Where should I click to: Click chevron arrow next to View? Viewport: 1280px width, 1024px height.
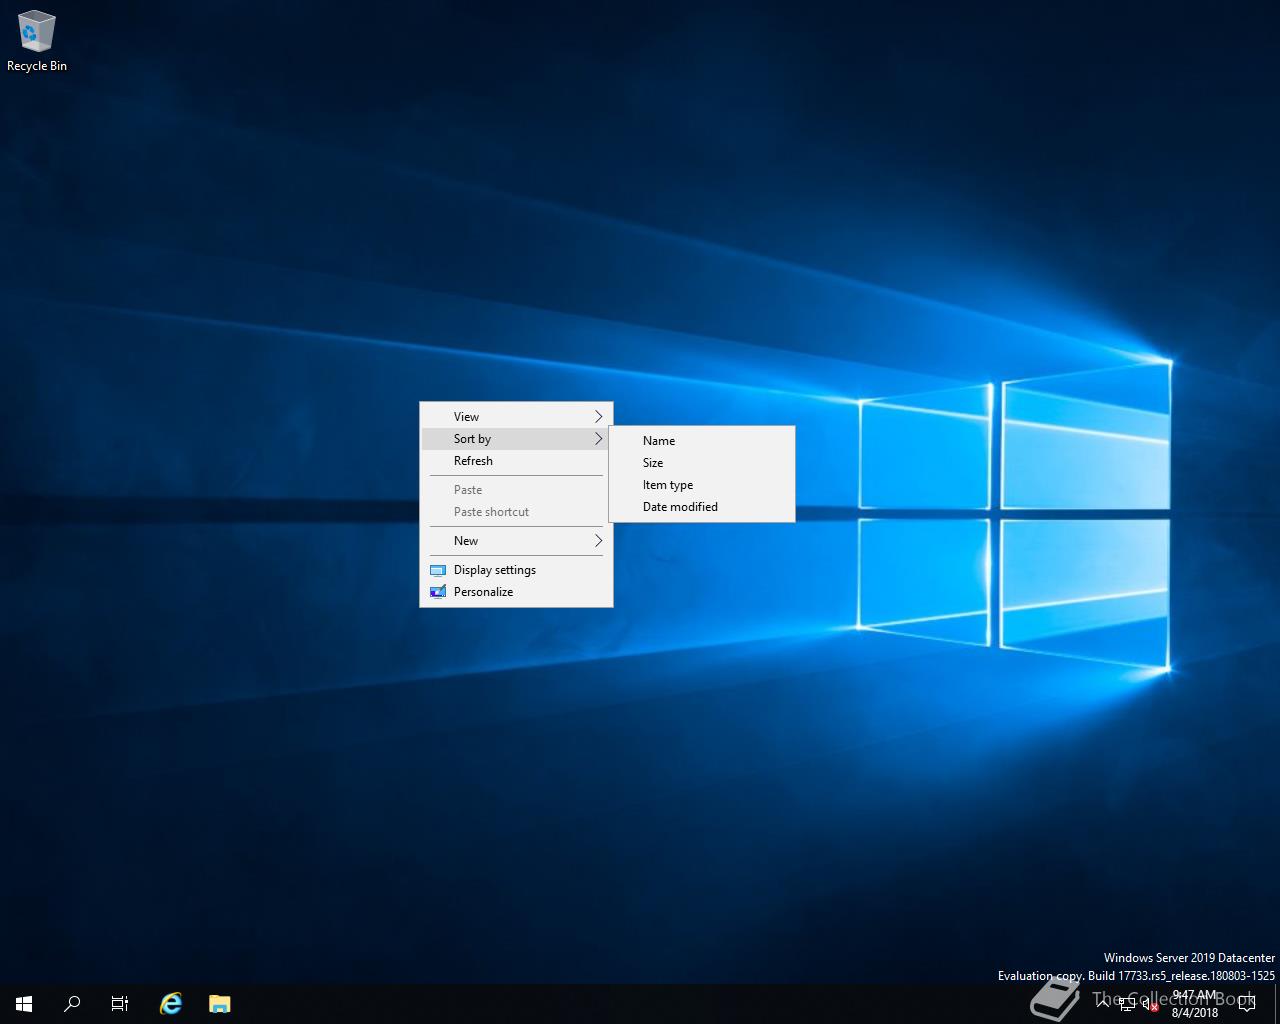tap(599, 417)
